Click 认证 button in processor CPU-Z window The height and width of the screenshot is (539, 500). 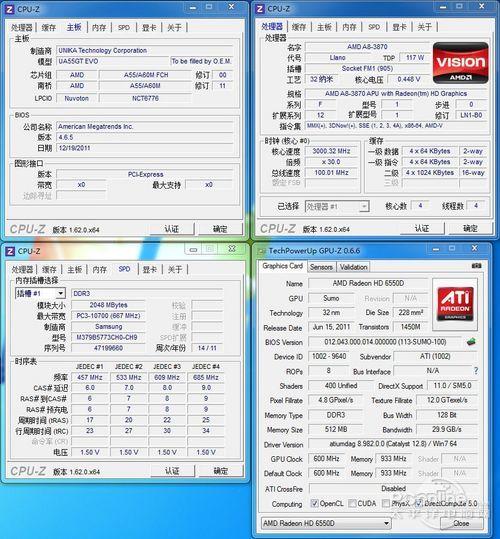[x=422, y=229]
